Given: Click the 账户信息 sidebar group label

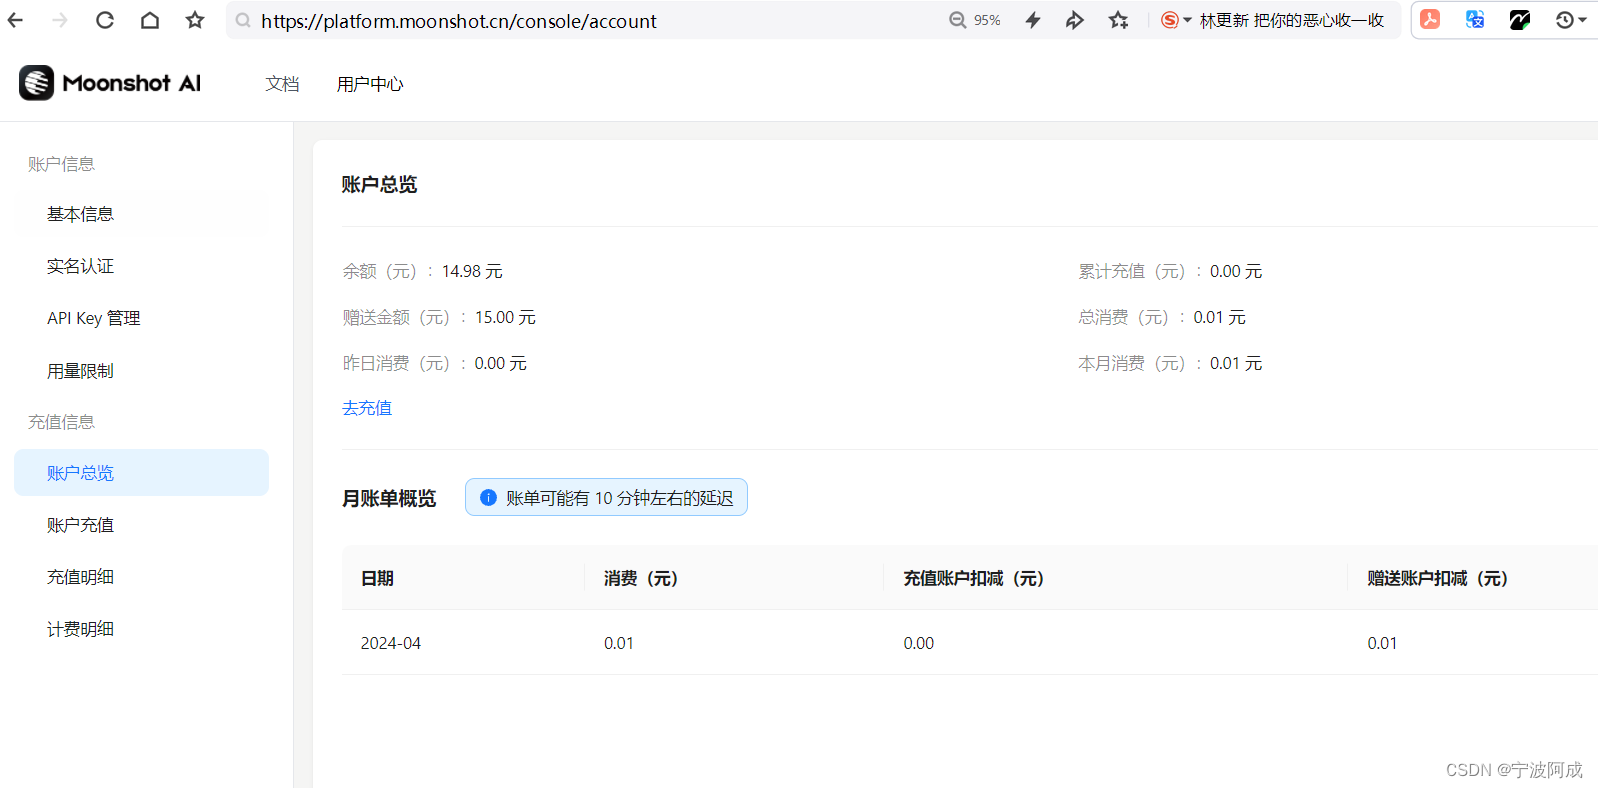Looking at the screenshot, I should coord(61,164).
